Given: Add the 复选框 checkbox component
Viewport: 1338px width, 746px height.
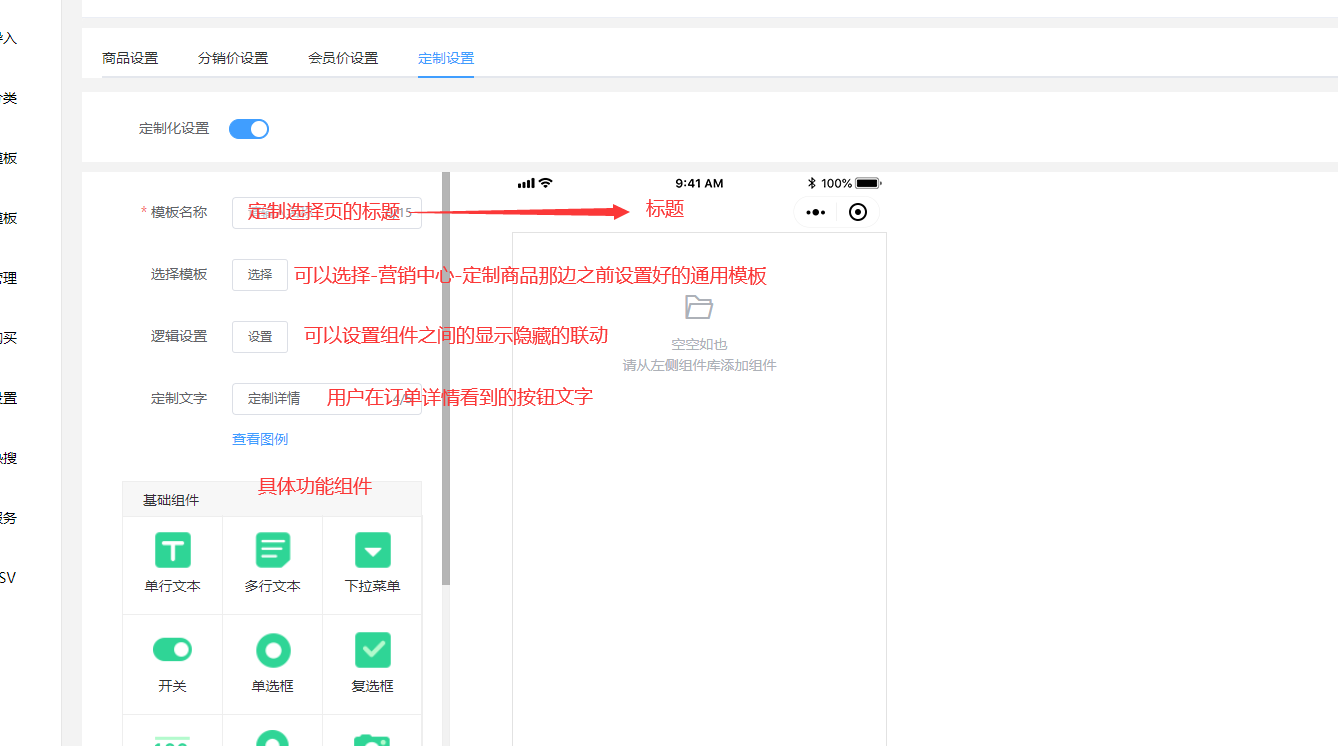Looking at the screenshot, I should point(372,665).
